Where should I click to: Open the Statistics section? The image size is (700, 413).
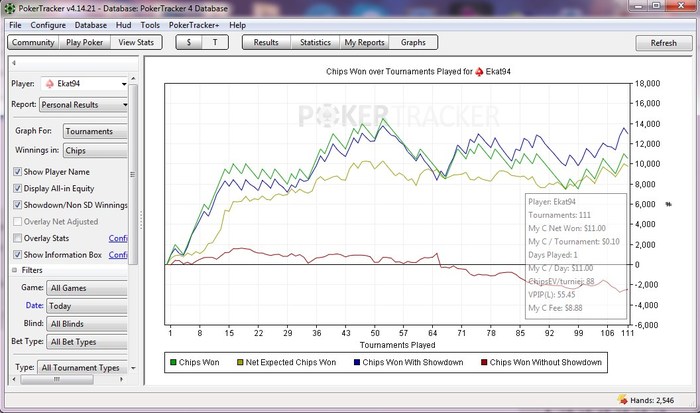click(x=315, y=42)
